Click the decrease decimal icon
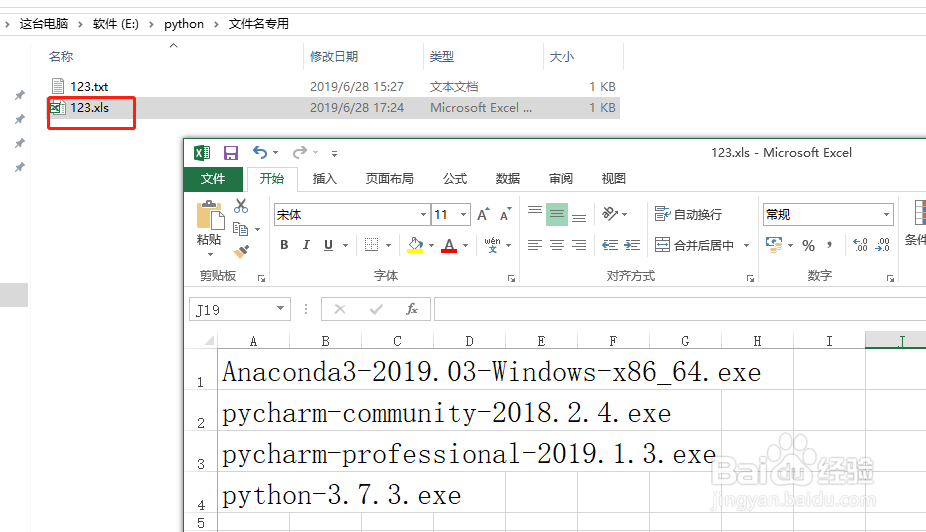 point(883,245)
